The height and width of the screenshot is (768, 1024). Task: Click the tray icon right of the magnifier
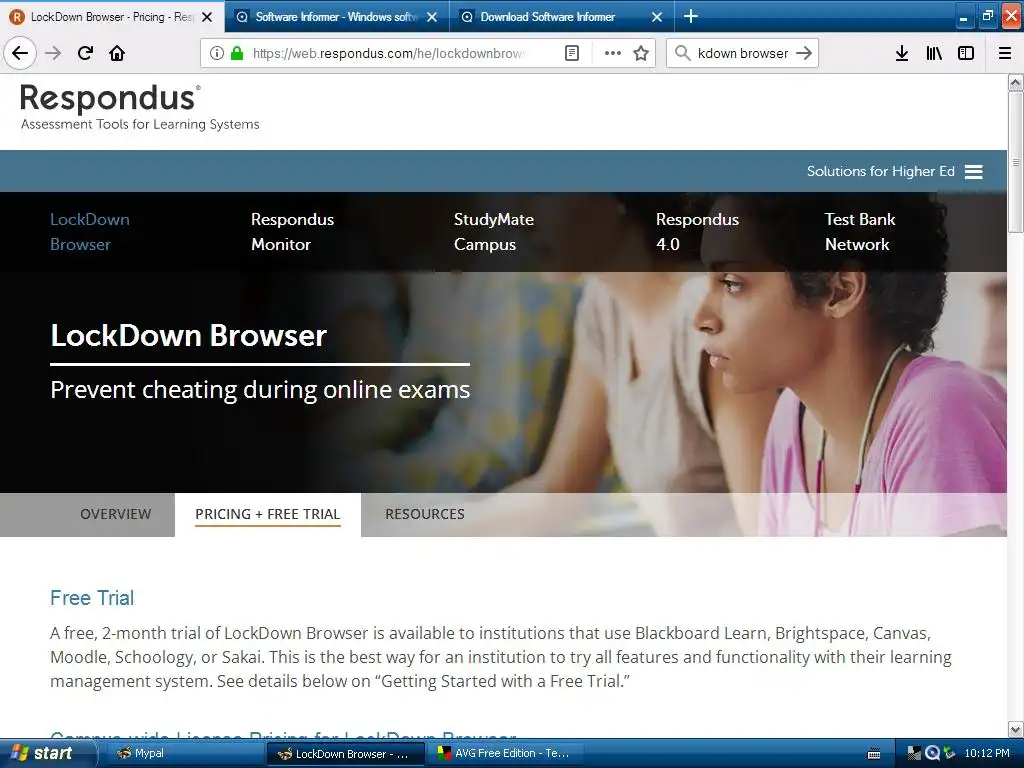point(949,753)
